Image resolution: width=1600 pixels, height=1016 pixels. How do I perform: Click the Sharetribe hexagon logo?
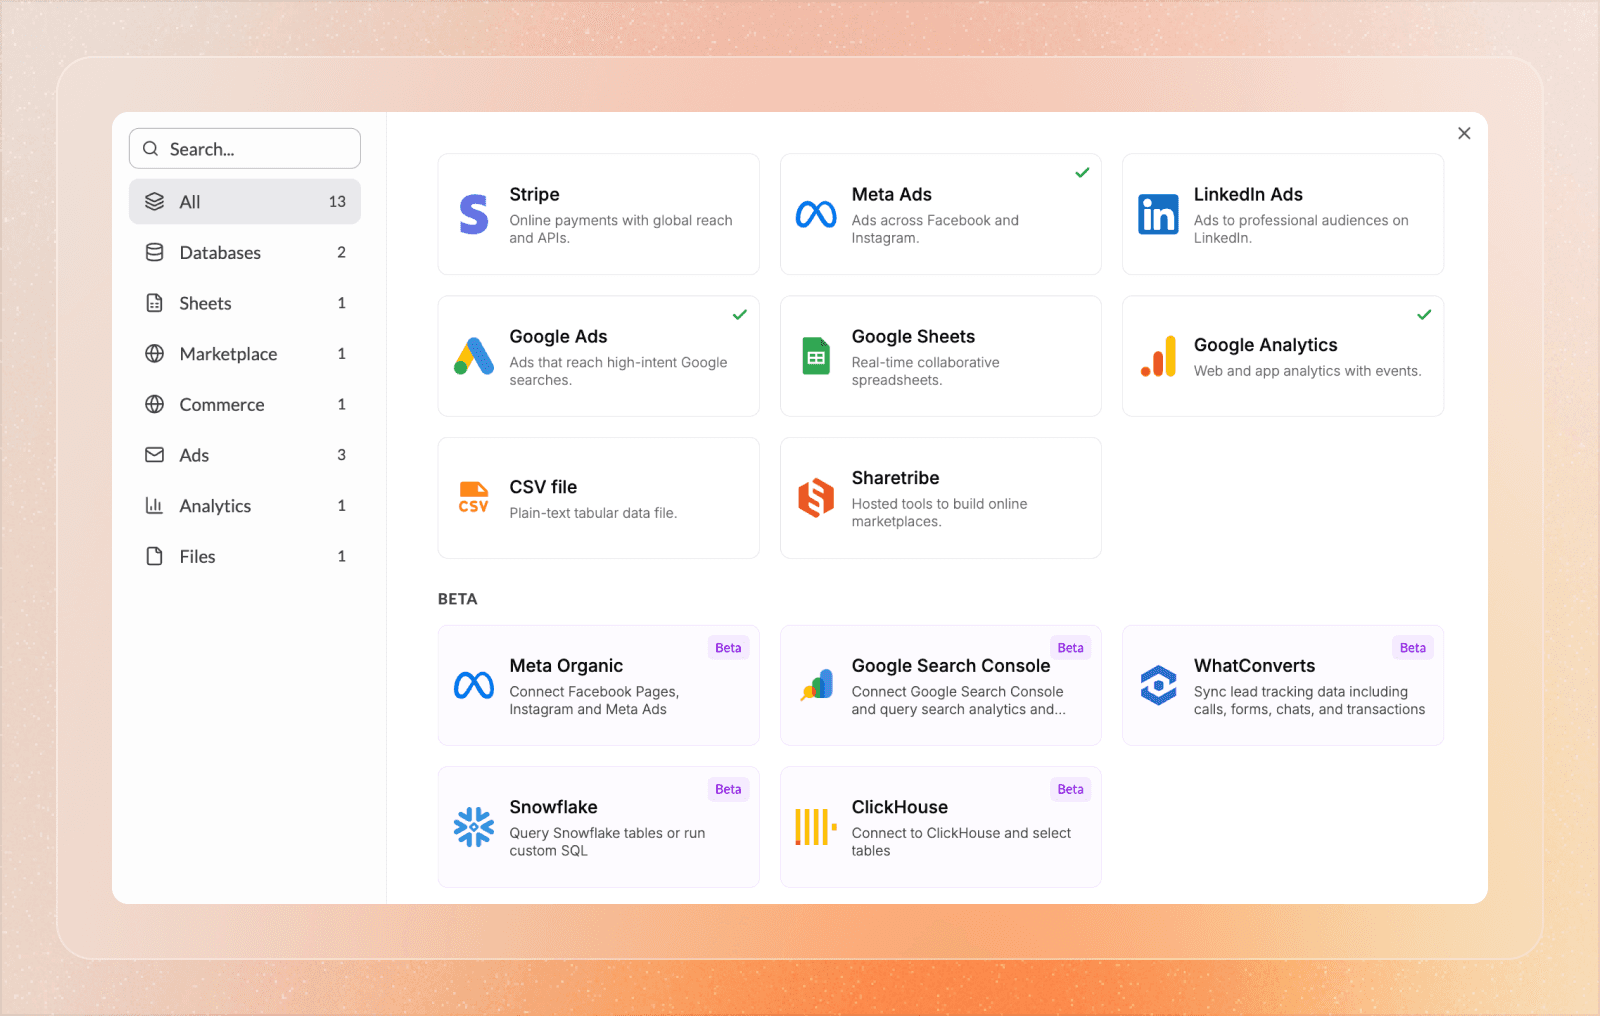[x=816, y=498]
